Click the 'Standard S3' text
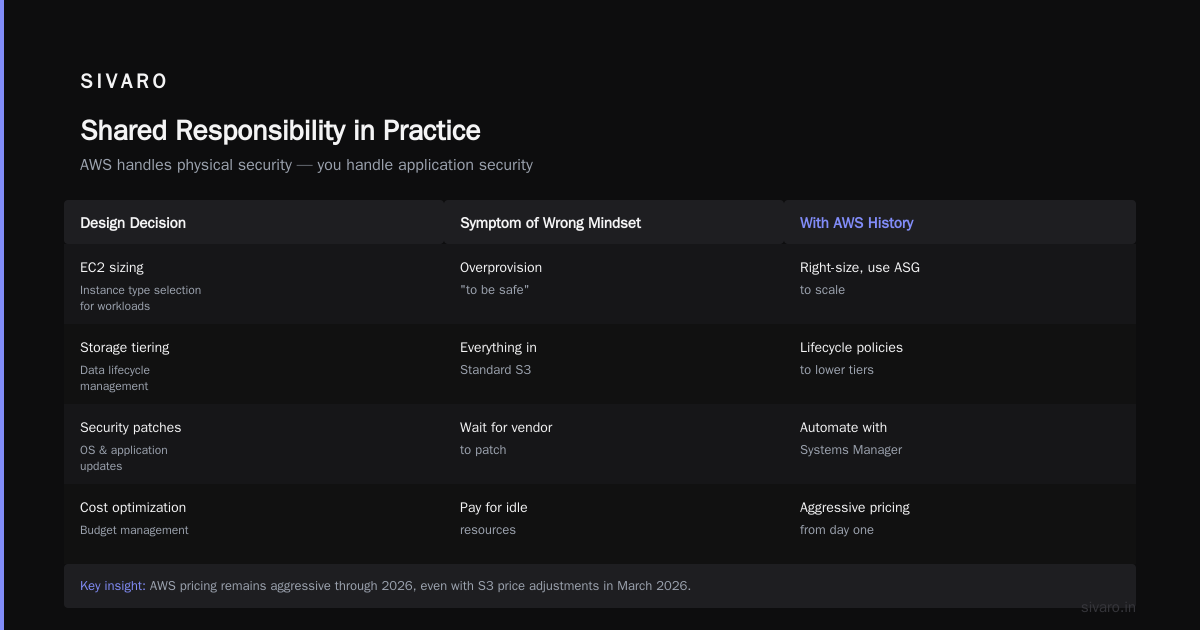 [495, 370]
